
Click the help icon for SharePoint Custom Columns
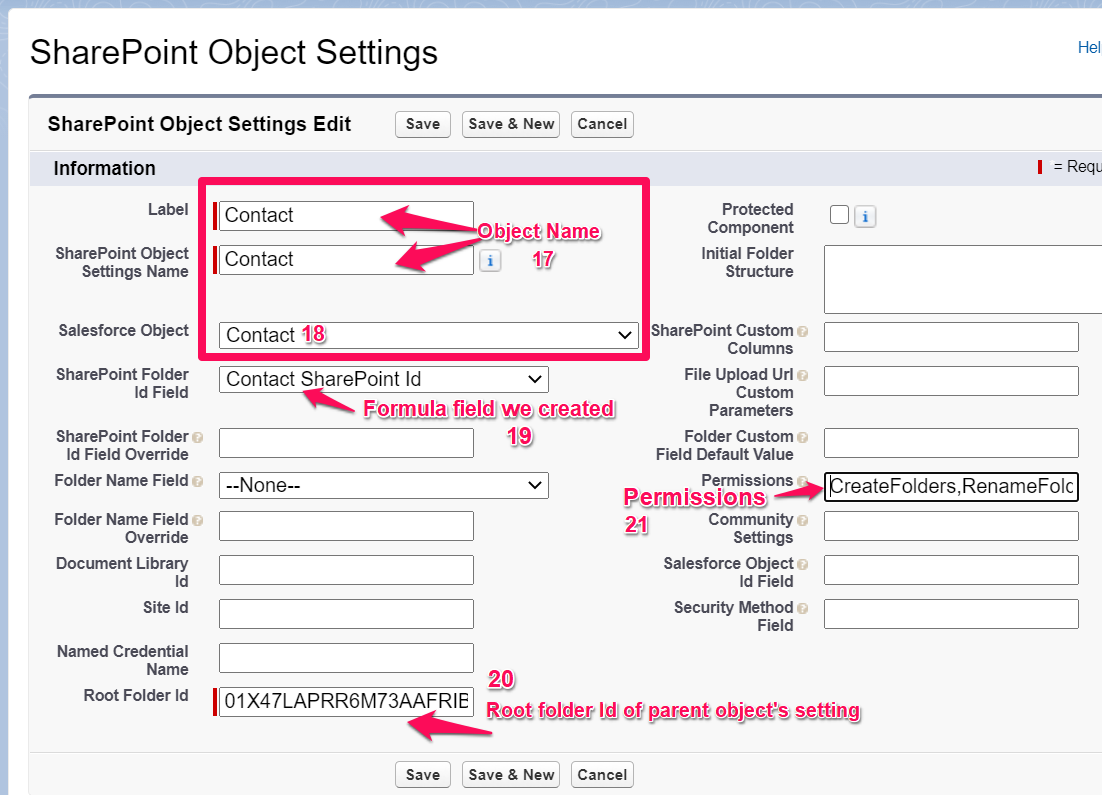click(803, 331)
